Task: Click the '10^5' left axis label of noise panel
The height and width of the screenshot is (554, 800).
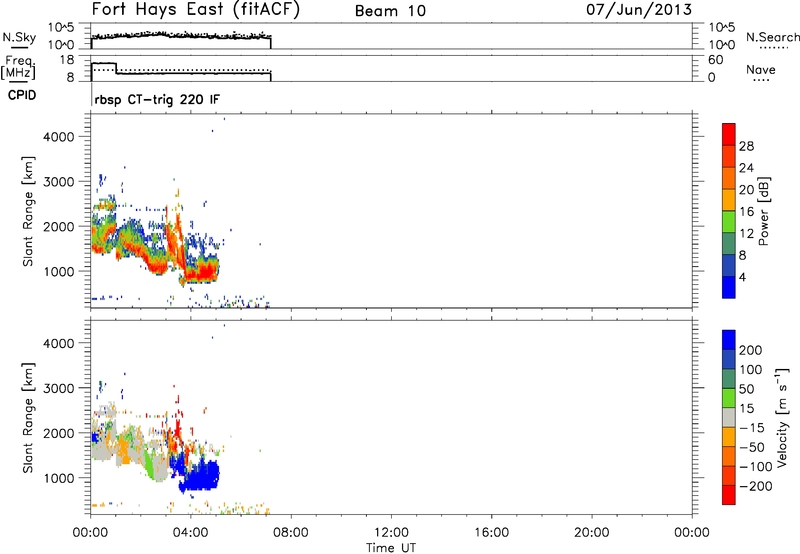Action: [x=61, y=28]
